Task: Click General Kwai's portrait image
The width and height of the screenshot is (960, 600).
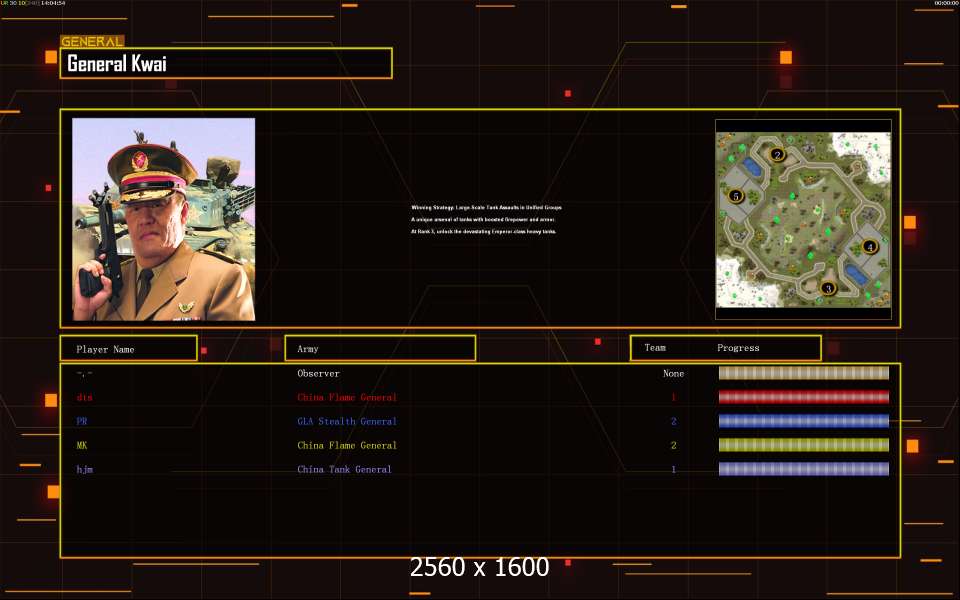Action: coord(163,219)
